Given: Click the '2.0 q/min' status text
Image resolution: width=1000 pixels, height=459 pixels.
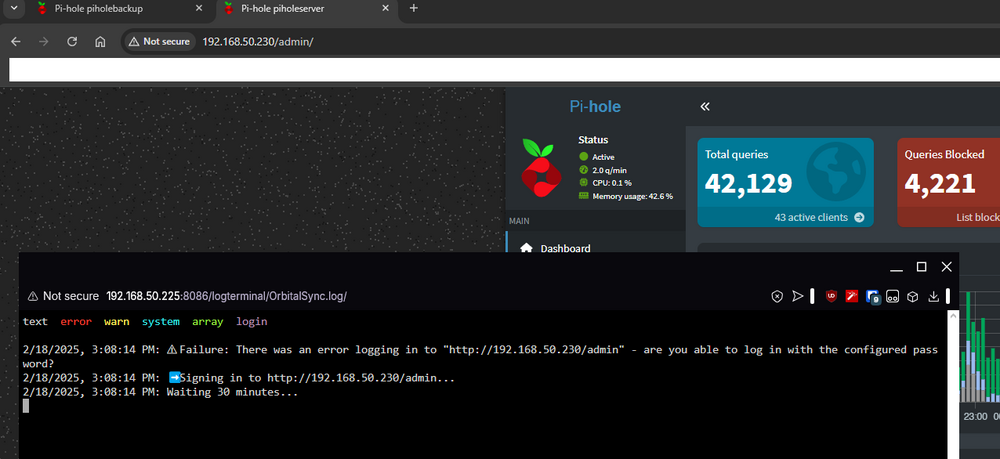Looking at the screenshot, I should tap(609, 170).
